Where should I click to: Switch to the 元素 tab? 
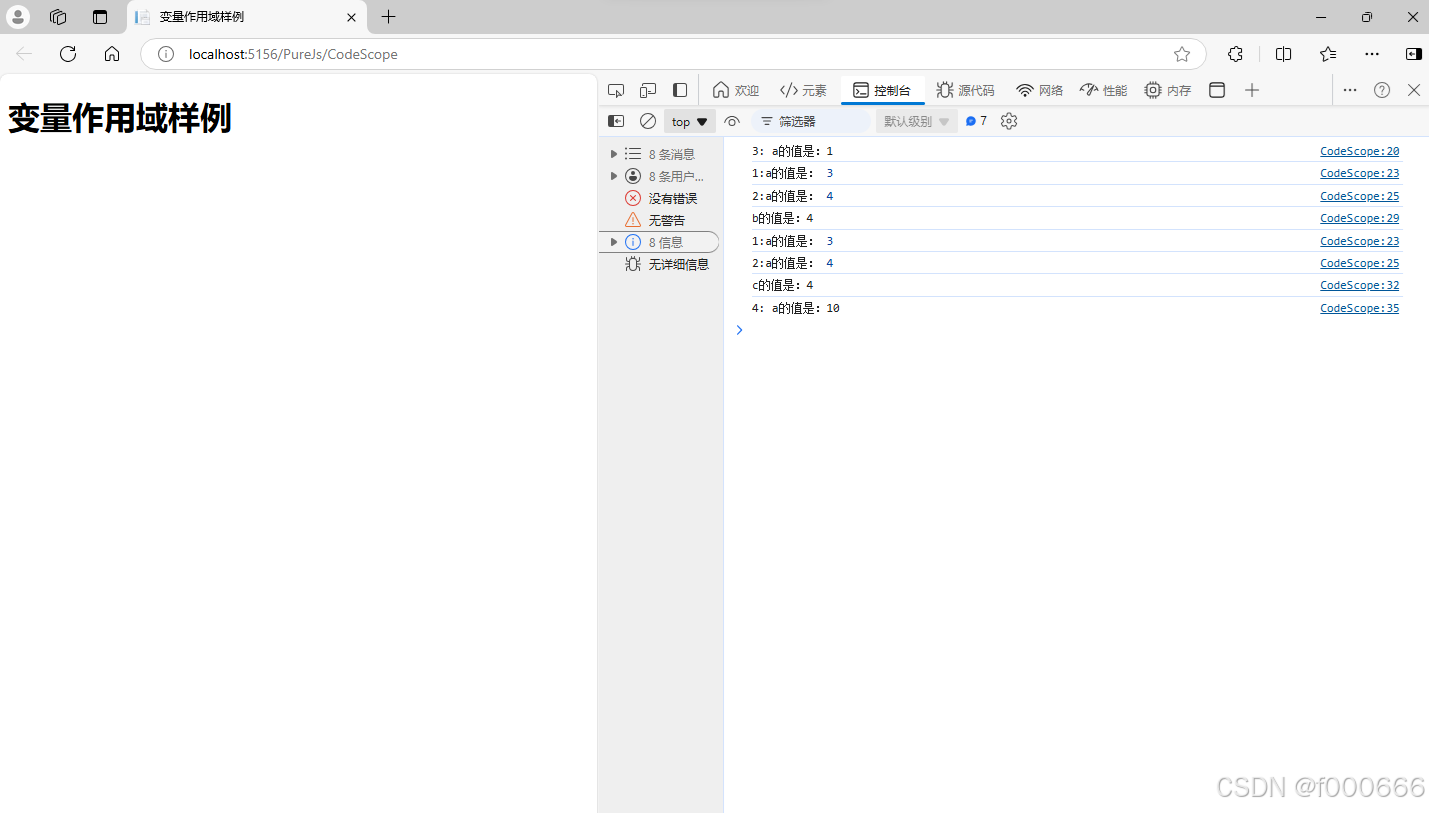point(803,90)
